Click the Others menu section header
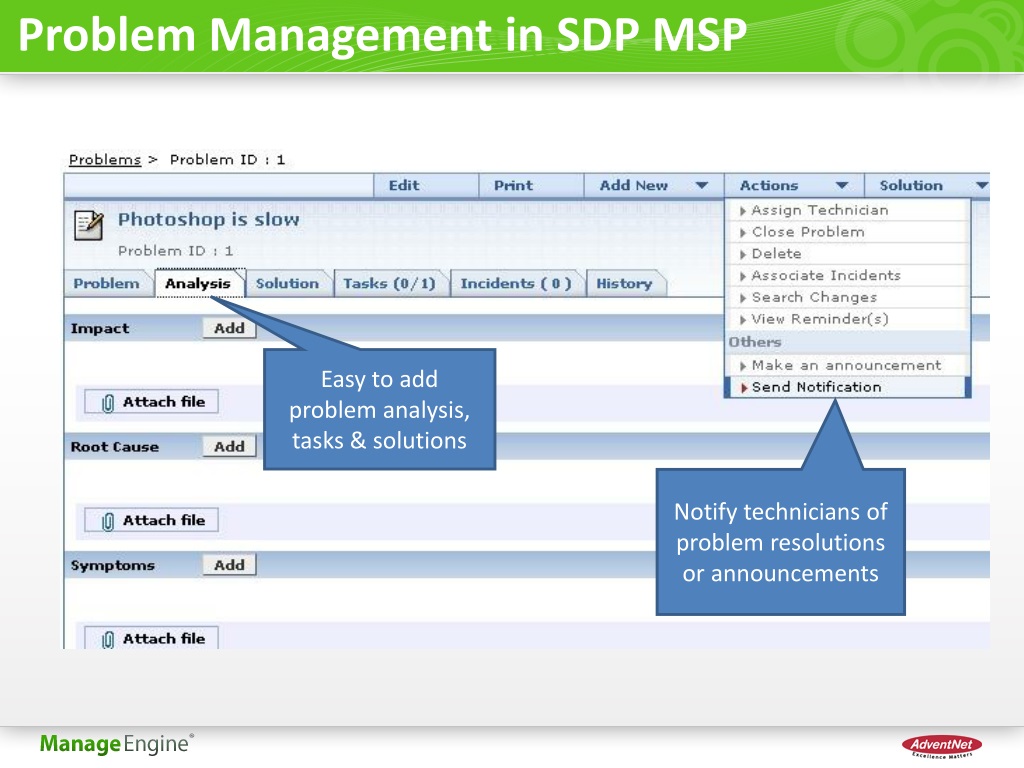Image resolution: width=1024 pixels, height=768 pixels. click(756, 342)
